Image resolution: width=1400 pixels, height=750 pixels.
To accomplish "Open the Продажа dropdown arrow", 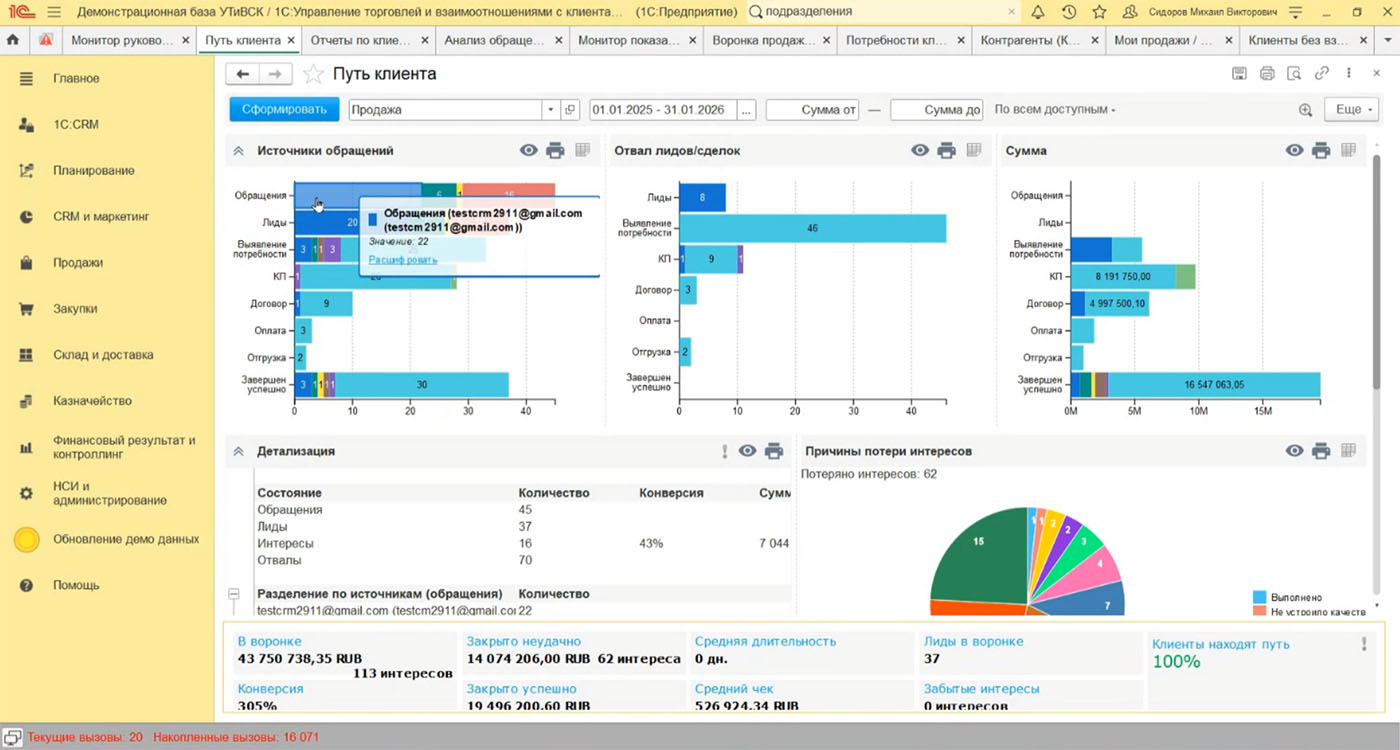I will (x=550, y=110).
